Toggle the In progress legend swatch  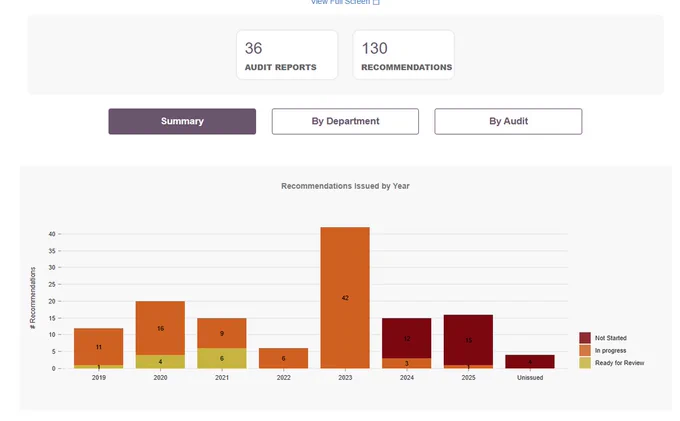(585, 350)
